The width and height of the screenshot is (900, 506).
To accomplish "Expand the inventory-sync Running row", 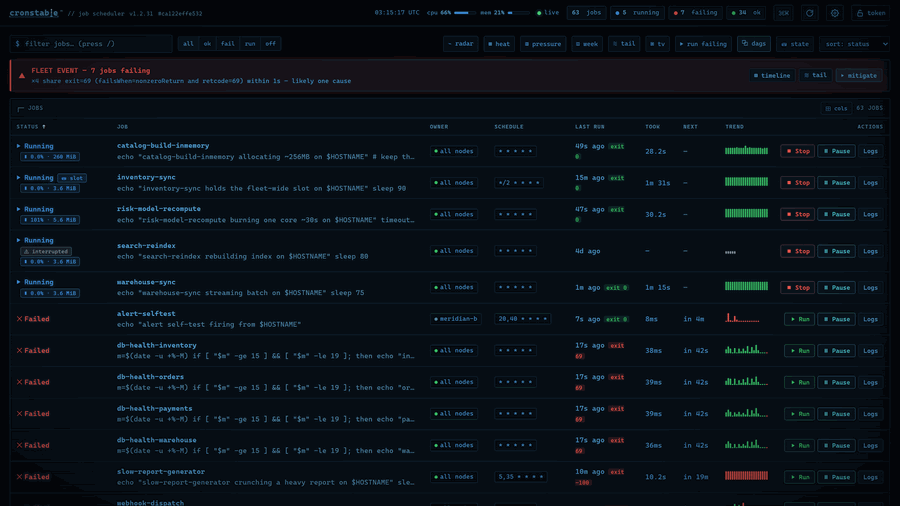I will [x=18, y=177].
